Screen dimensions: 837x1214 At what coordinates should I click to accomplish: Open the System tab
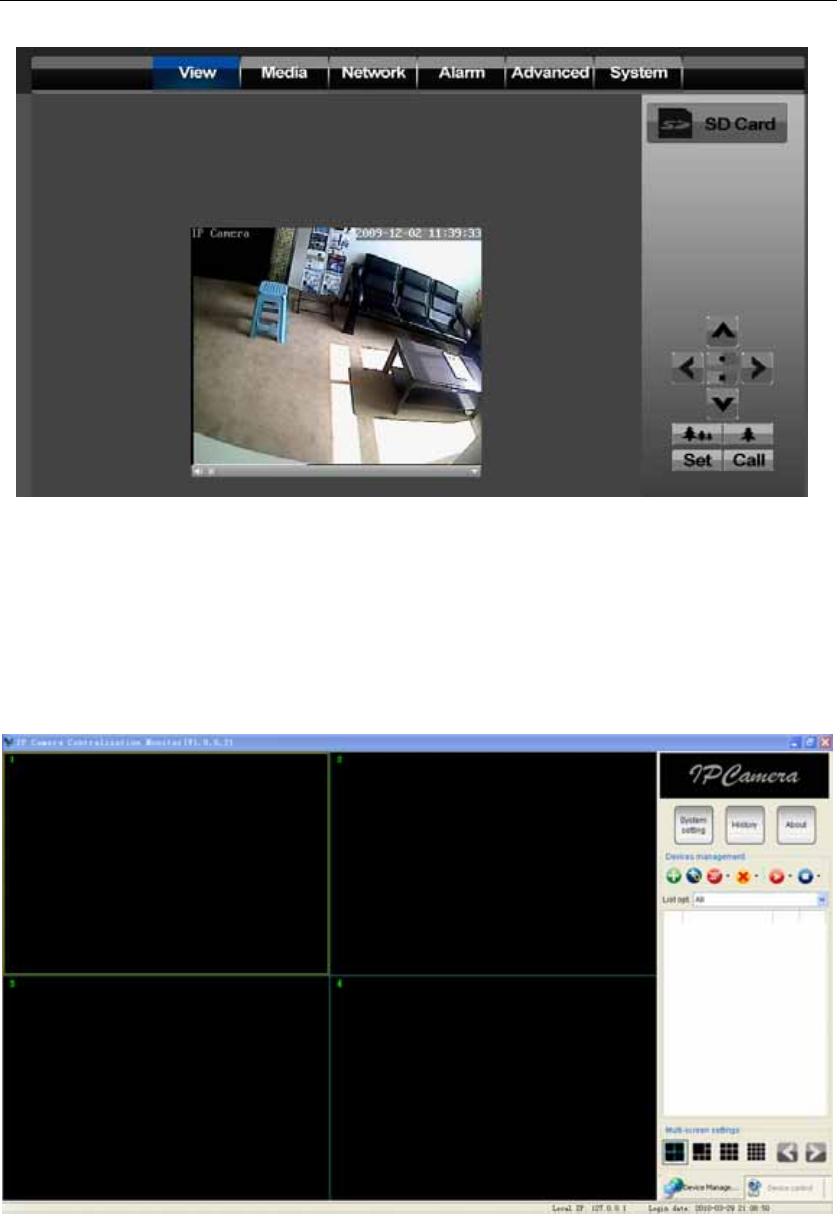click(639, 73)
